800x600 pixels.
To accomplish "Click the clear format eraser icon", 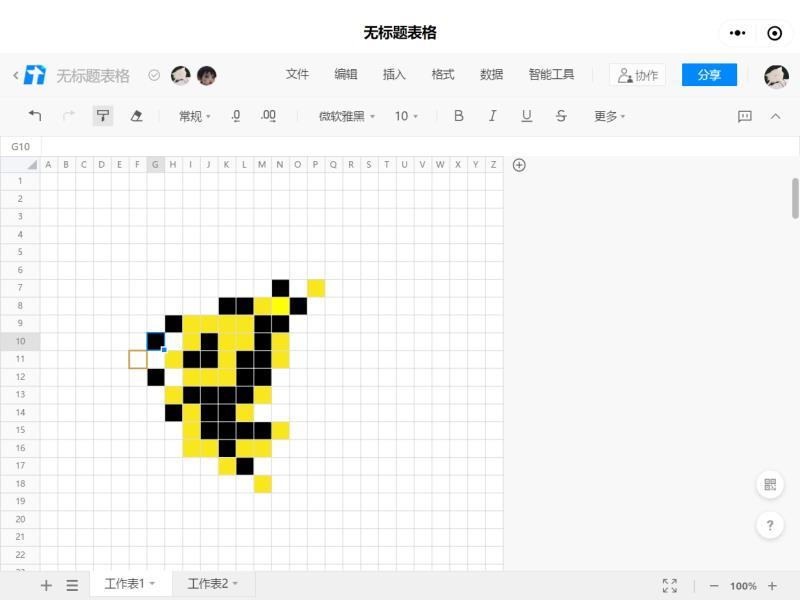I will pyautogui.click(x=136, y=116).
